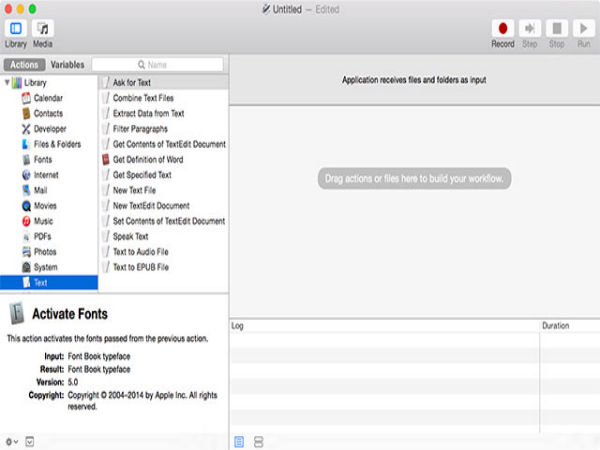Select the New TextEdit Document action
The height and width of the screenshot is (450, 600).
pos(164,205)
